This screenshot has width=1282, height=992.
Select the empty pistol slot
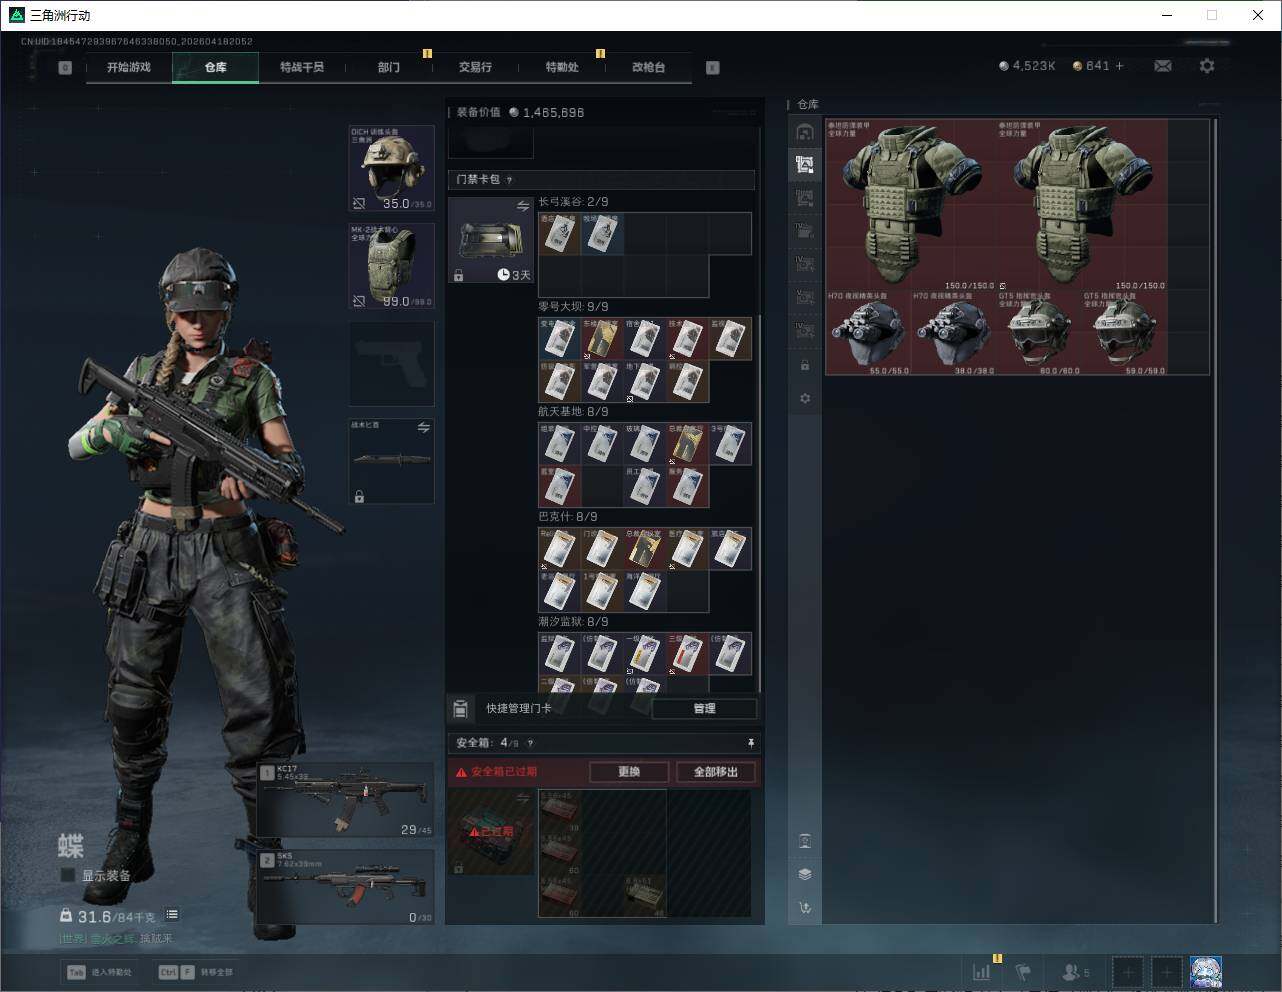click(x=391, y=364)
